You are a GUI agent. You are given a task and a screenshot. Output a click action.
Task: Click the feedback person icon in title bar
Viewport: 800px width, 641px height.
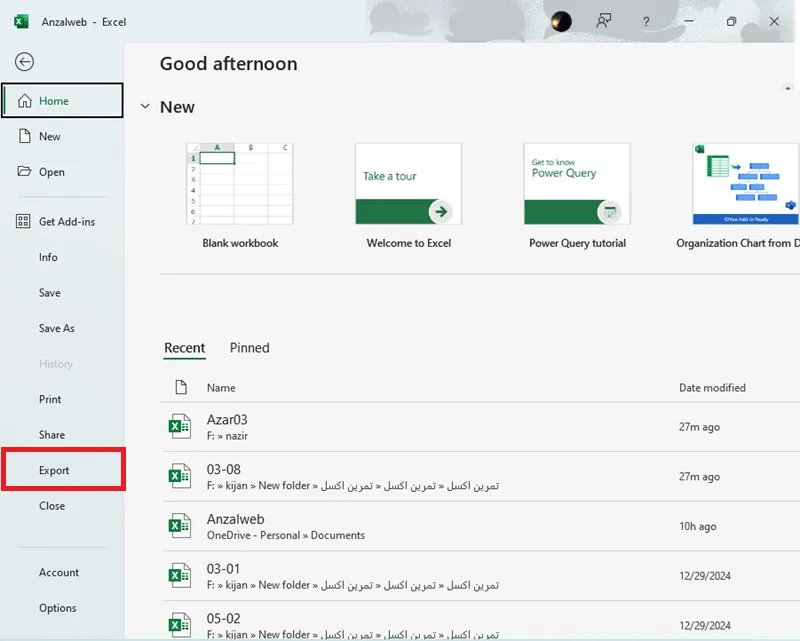tap(604, 21)
